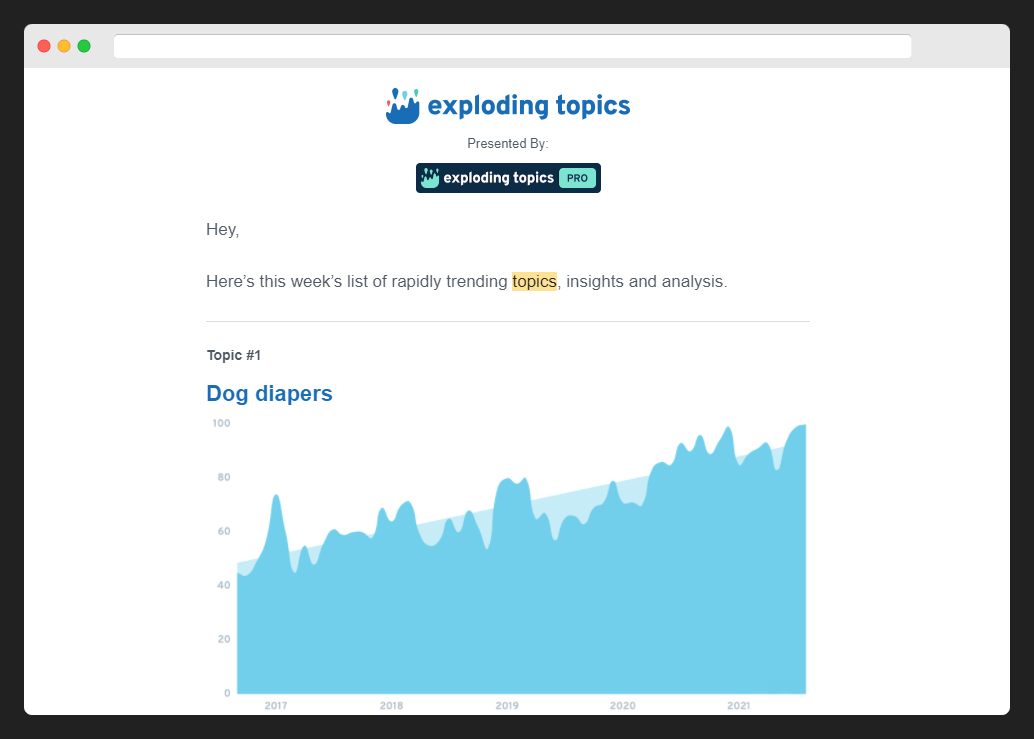Click the 2017 x-axis label
The height and width of the screenshot is (739, 1034).
[276, 706]
